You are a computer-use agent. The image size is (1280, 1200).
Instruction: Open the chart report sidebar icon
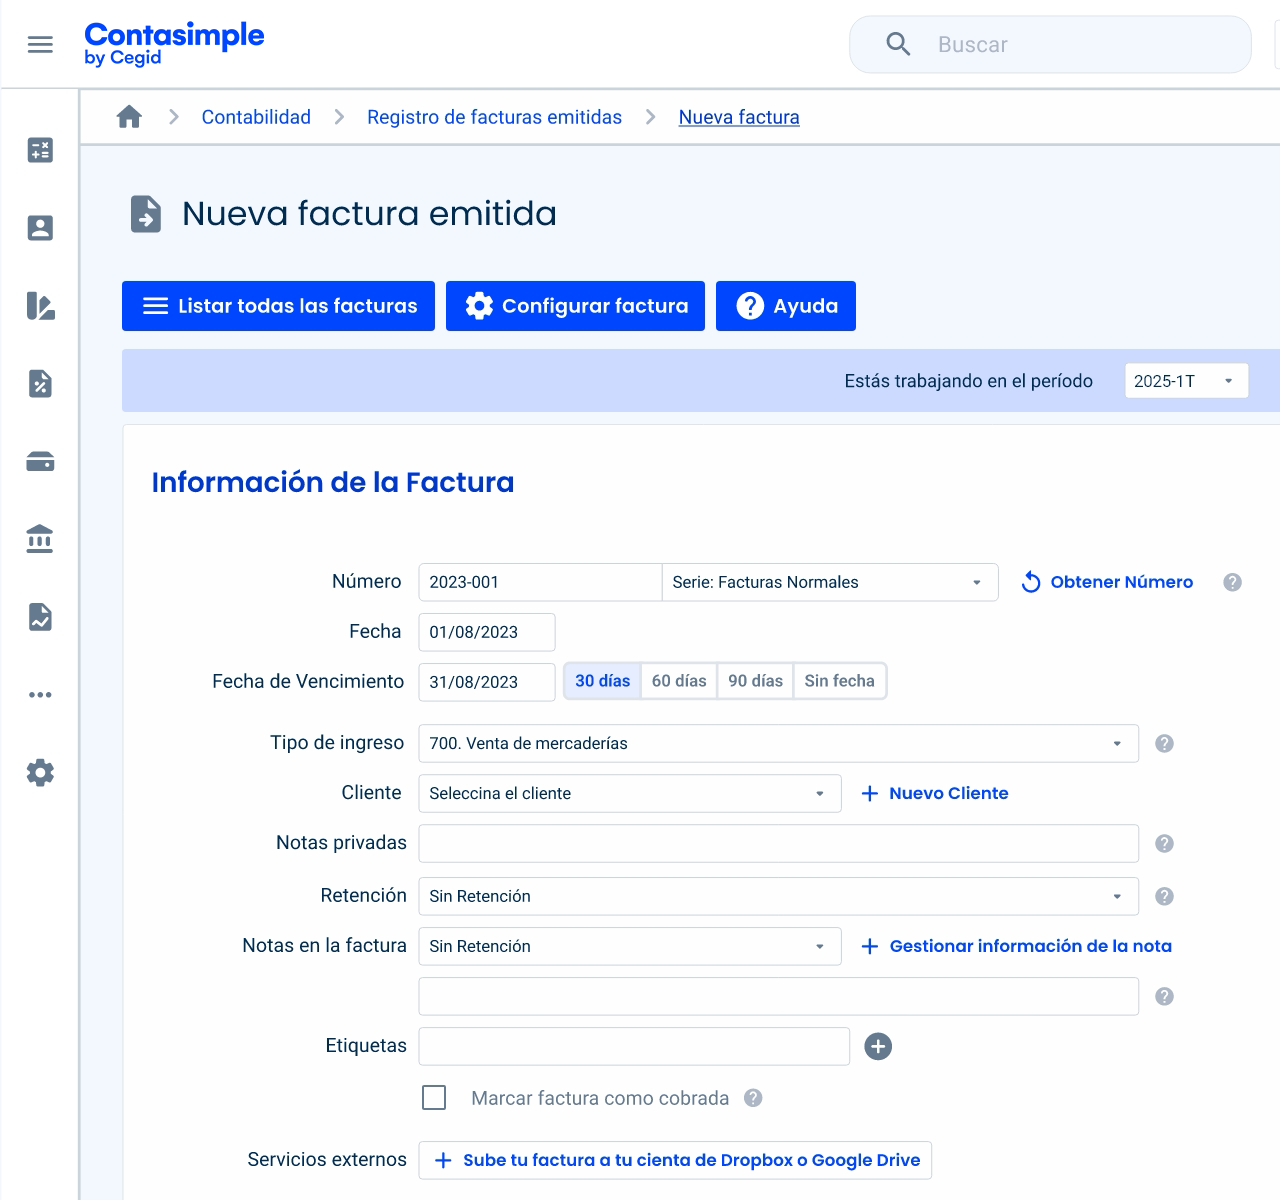click(40, 617)
